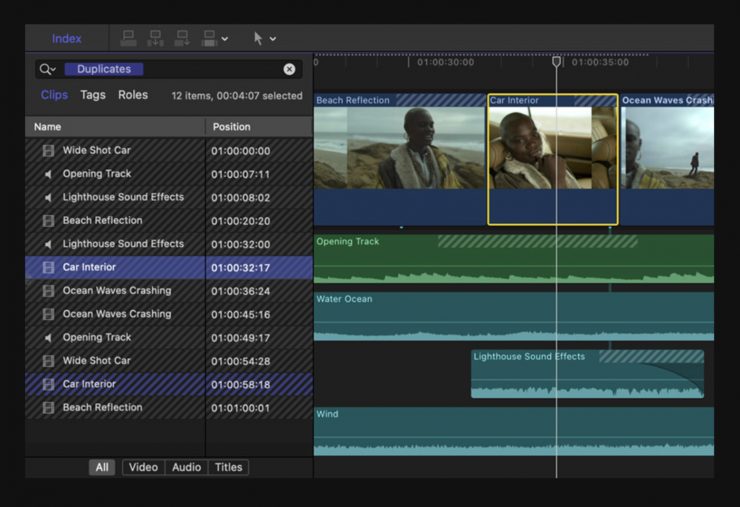The height and width of the screenshot is (507, 740).
Task: Show All items in the index
Action: [101, 467]
